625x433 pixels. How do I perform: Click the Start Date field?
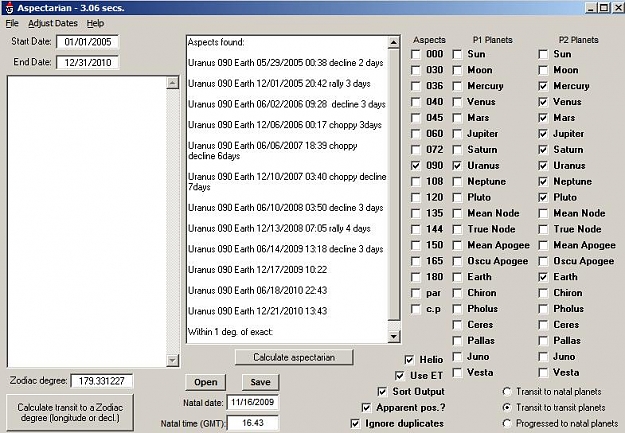88,42
